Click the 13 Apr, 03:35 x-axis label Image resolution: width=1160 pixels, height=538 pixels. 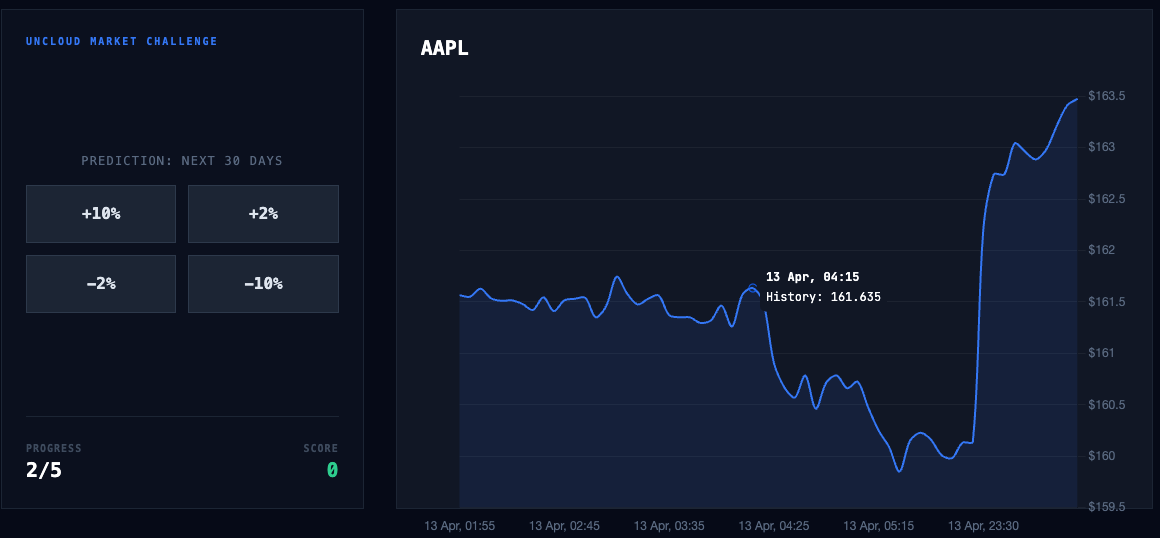click(670, 526)
